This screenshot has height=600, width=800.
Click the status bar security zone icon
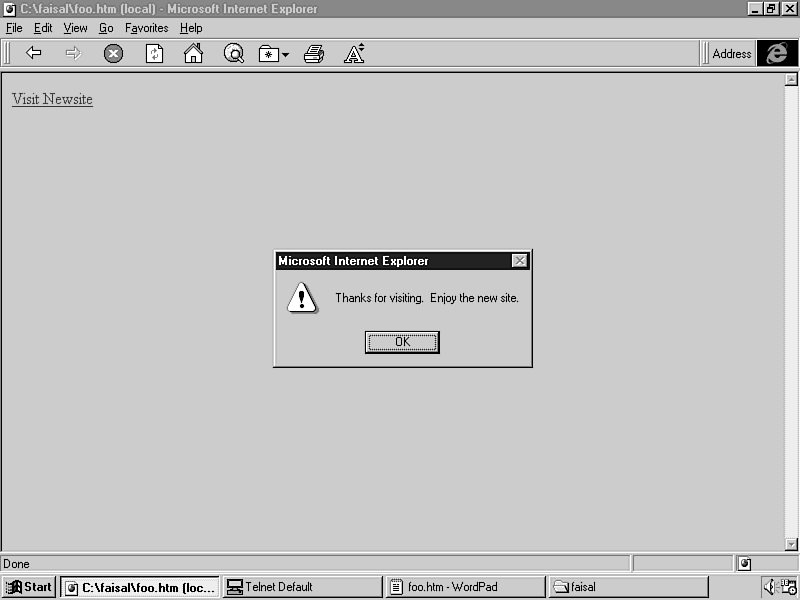point(745,563)
